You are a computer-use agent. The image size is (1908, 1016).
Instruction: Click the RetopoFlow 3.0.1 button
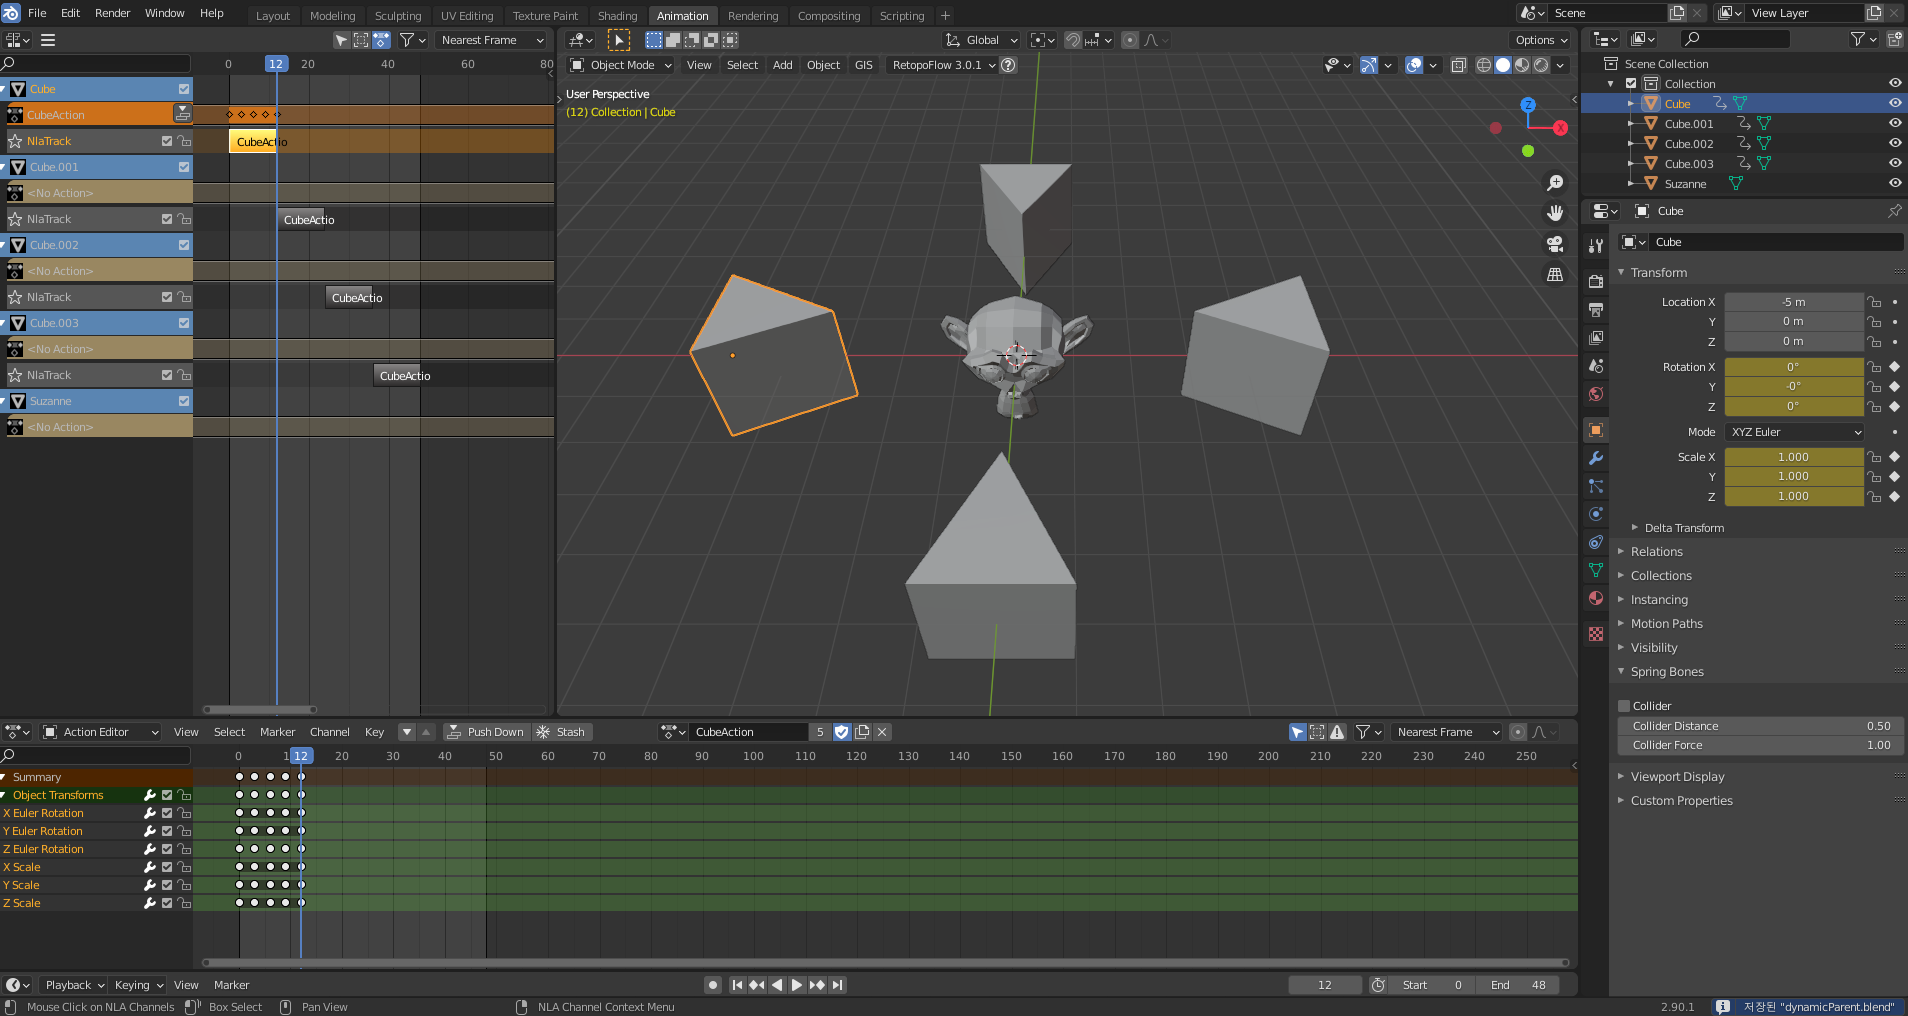(x=943, y=65)
